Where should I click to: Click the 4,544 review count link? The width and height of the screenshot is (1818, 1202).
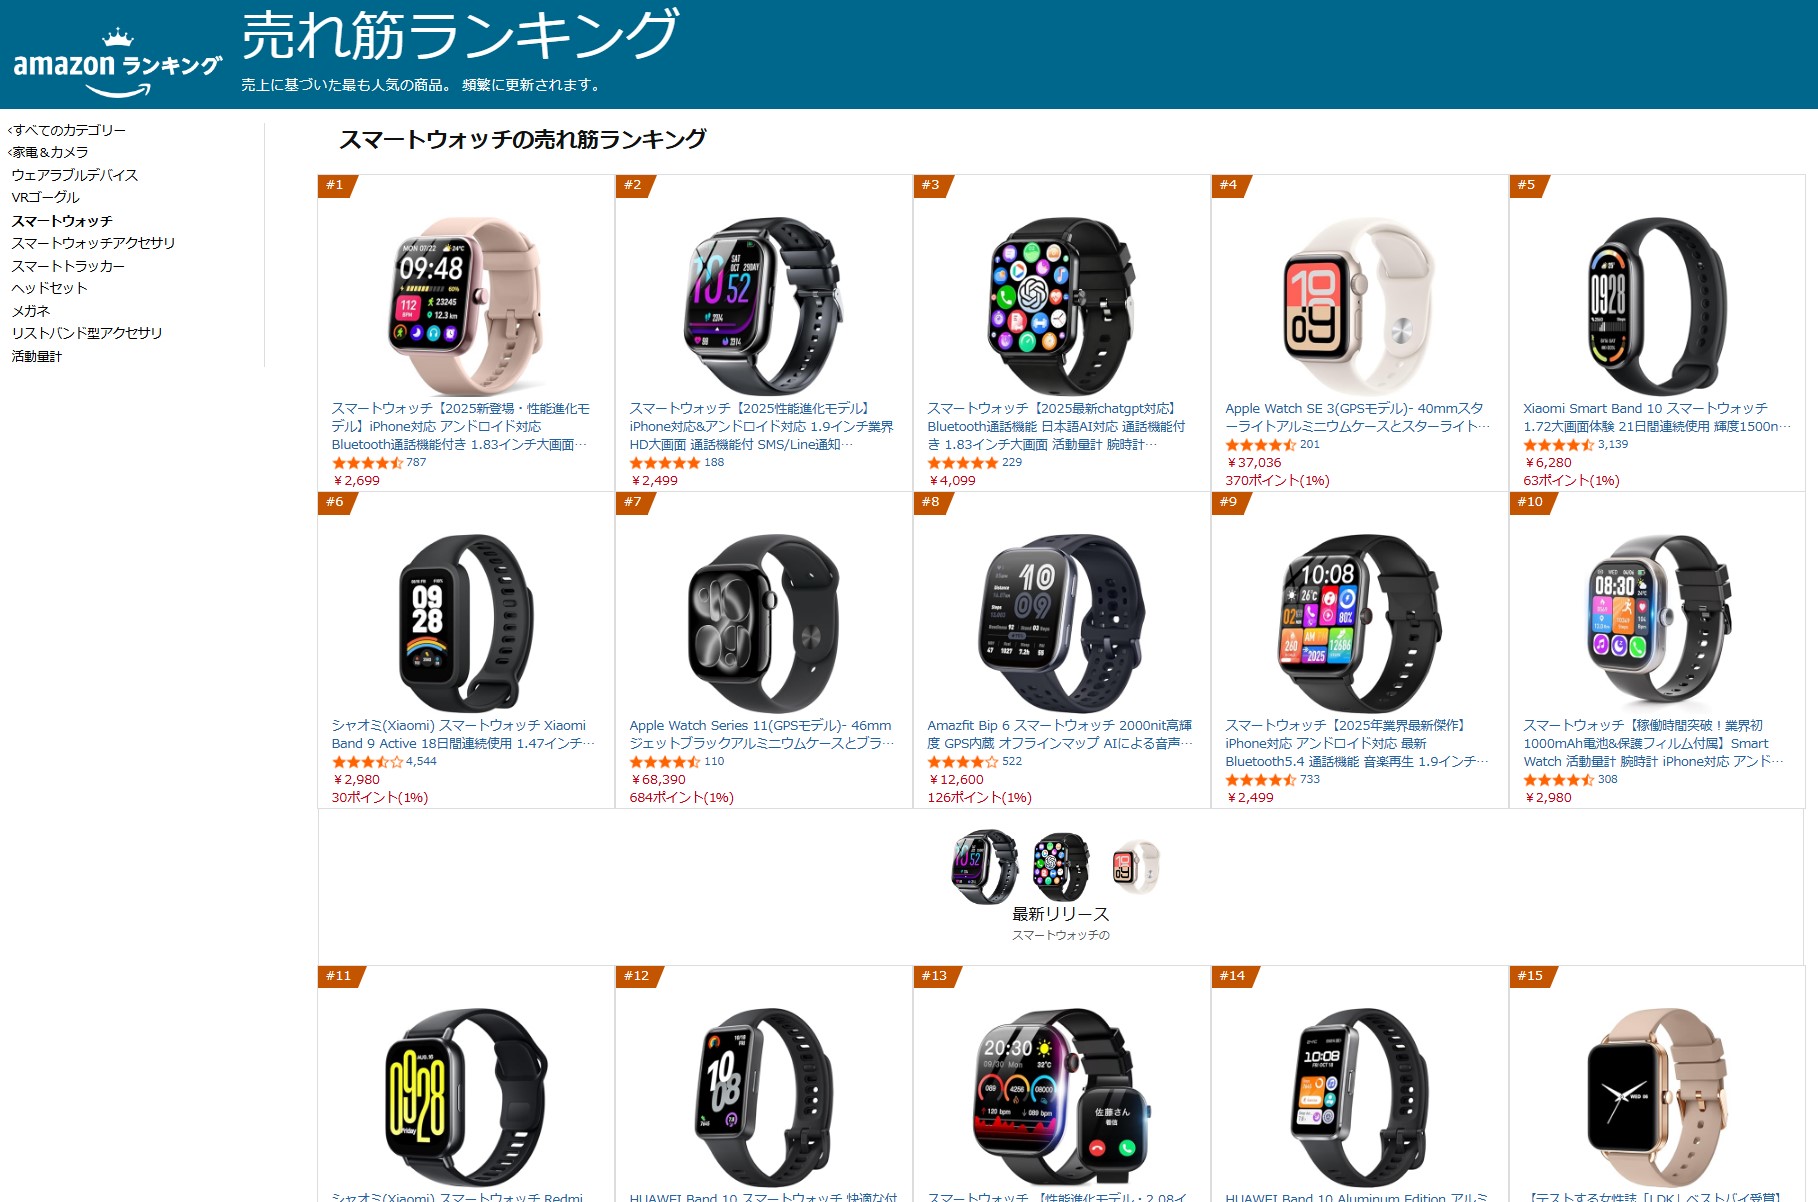click(x=421, y=761)
